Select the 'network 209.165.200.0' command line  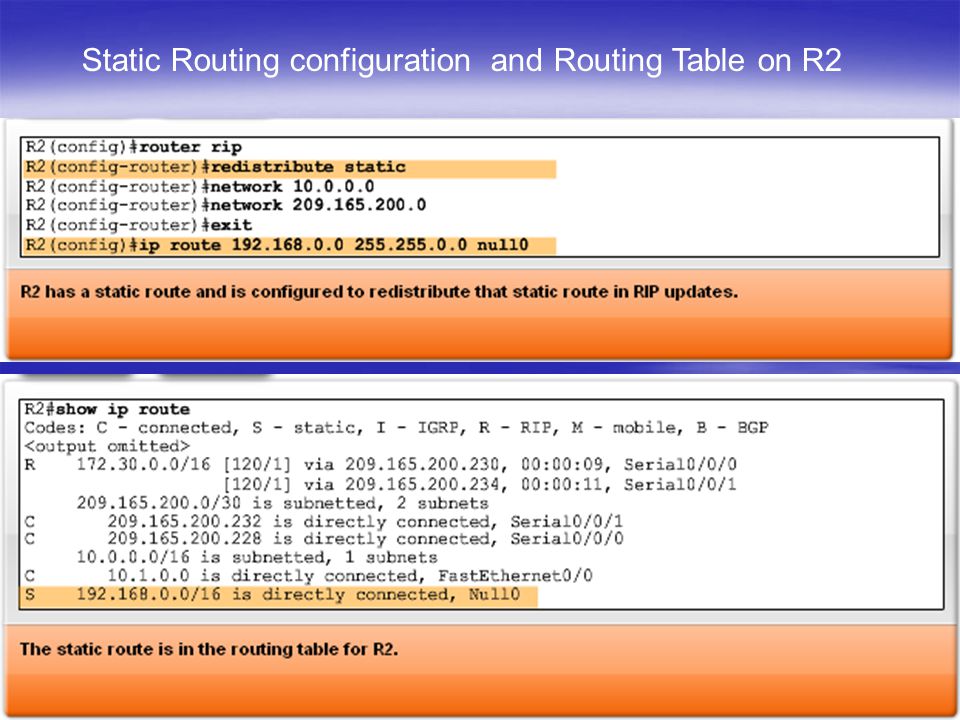[x=225, y=205]
